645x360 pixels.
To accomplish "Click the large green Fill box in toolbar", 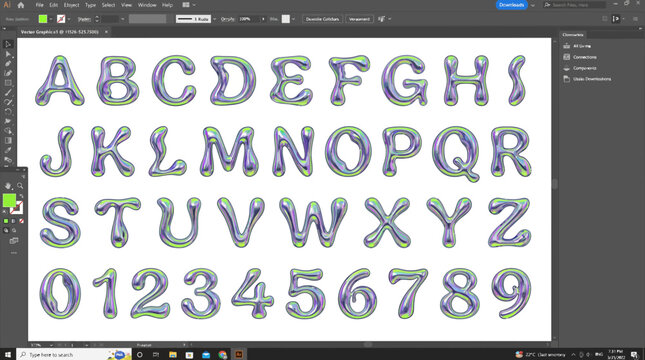I will tap(9, 200).
